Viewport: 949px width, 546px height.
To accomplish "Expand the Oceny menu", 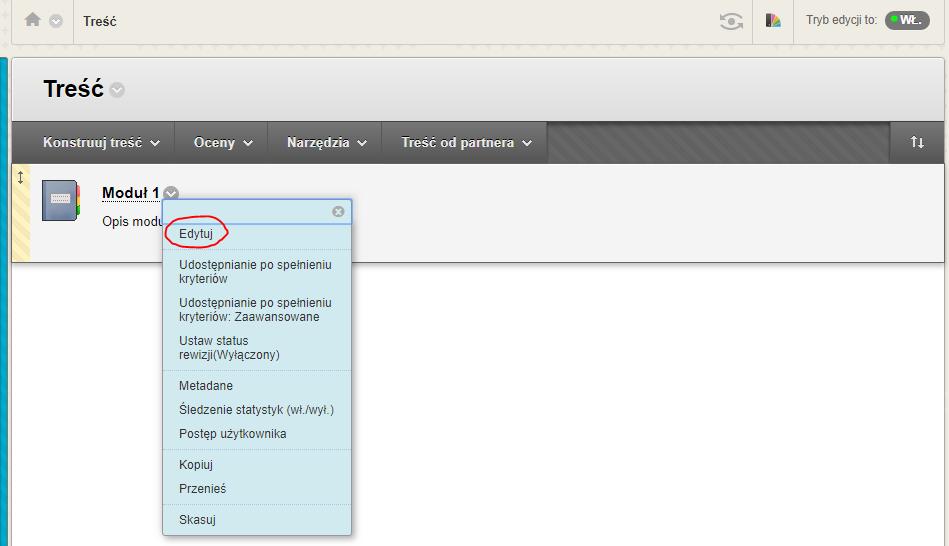I will pyautogui.click(x=223, y=143).
